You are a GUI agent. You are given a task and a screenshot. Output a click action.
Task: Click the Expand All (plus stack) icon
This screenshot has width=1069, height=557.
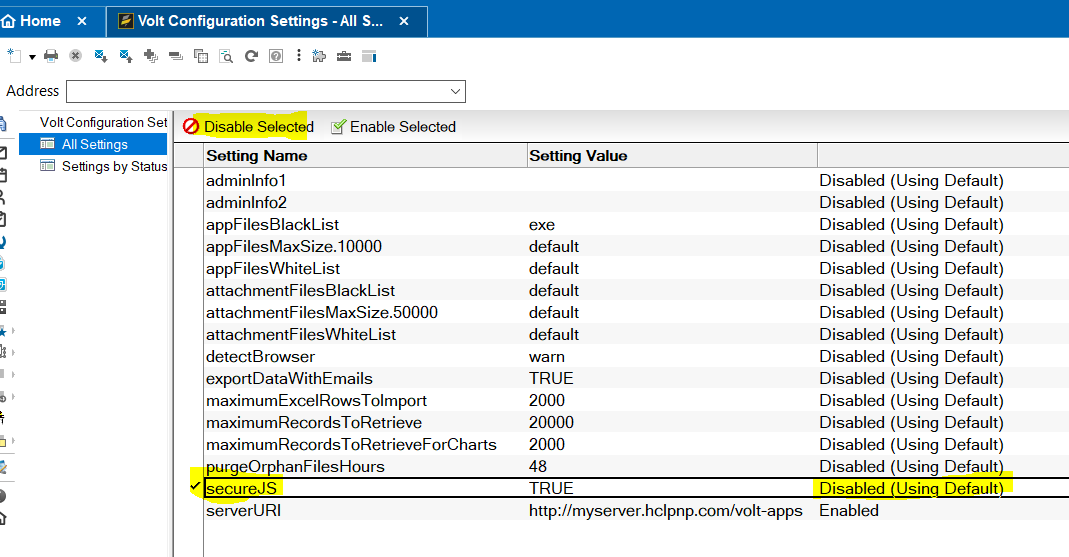[151, 56]
